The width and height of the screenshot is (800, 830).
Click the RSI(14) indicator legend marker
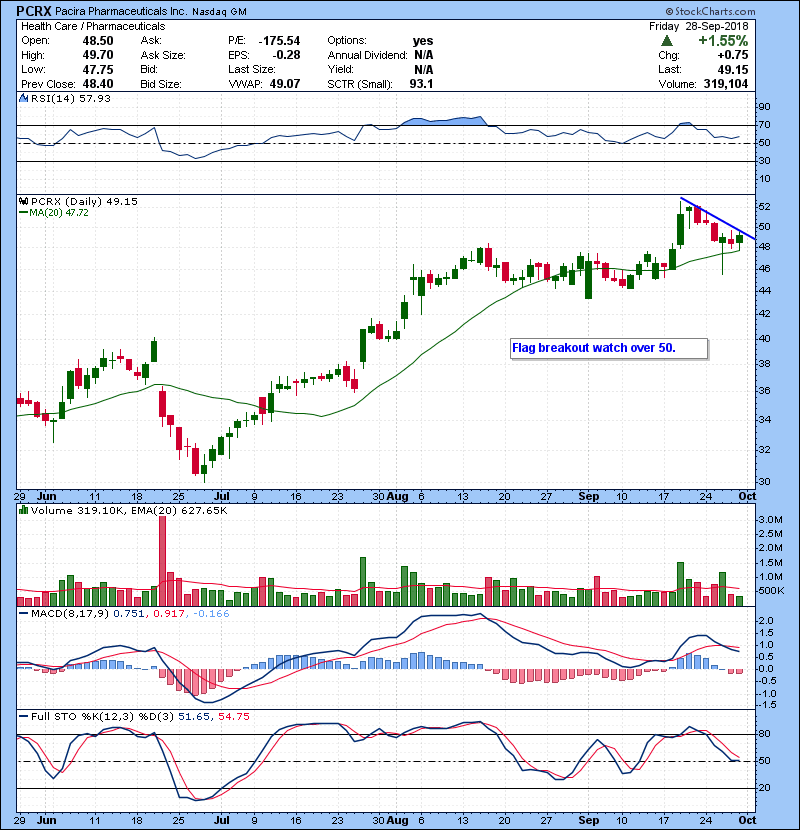click(x=23, y=101)
